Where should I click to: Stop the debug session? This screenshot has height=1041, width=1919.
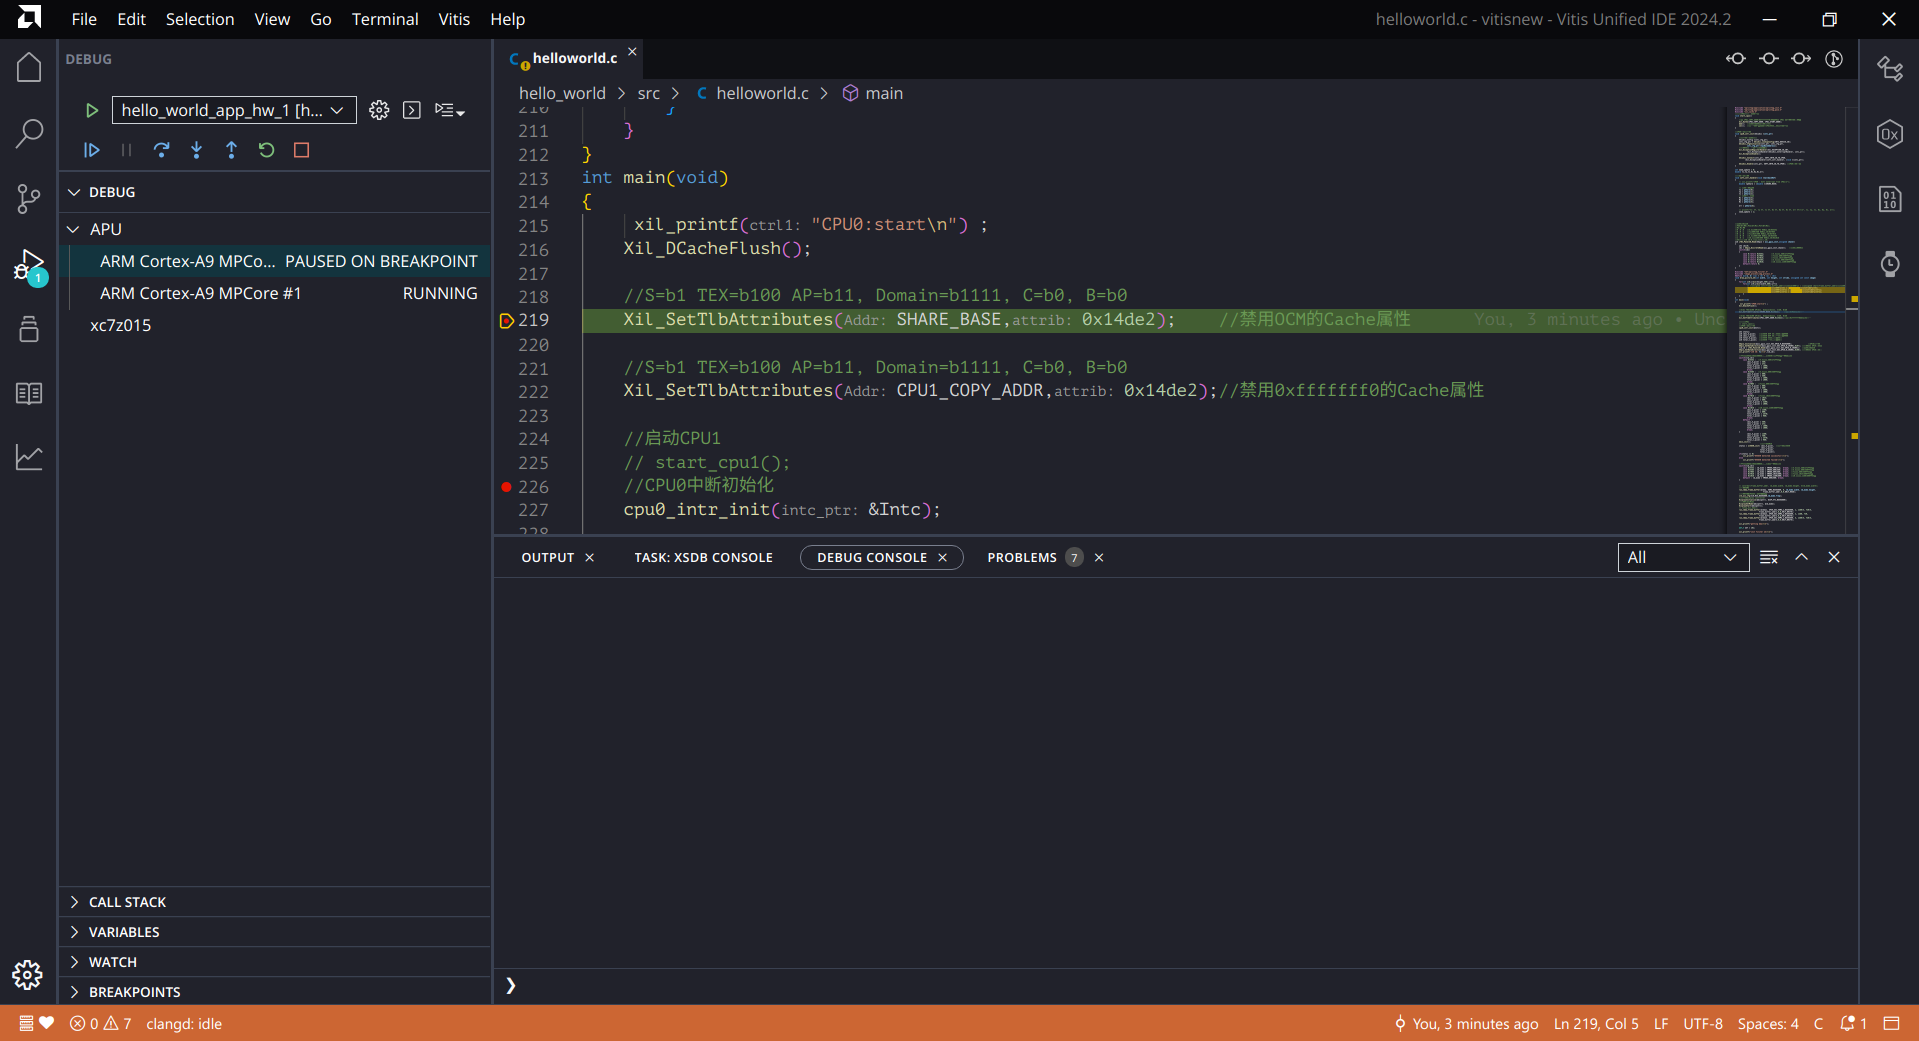tap(301, 150)
